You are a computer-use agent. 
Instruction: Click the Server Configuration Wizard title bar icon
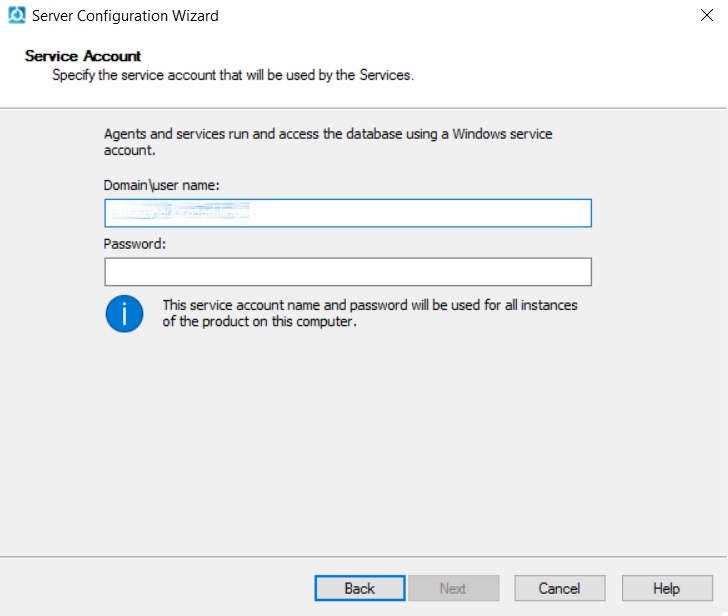point(16,16)
